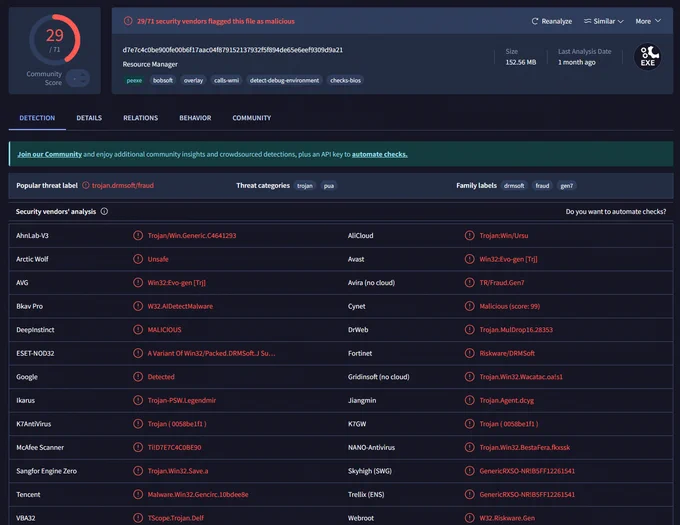Screen dimensions: 680x525
Task: Switch to the DETECTION tab
Action: (x=37, y=118)
